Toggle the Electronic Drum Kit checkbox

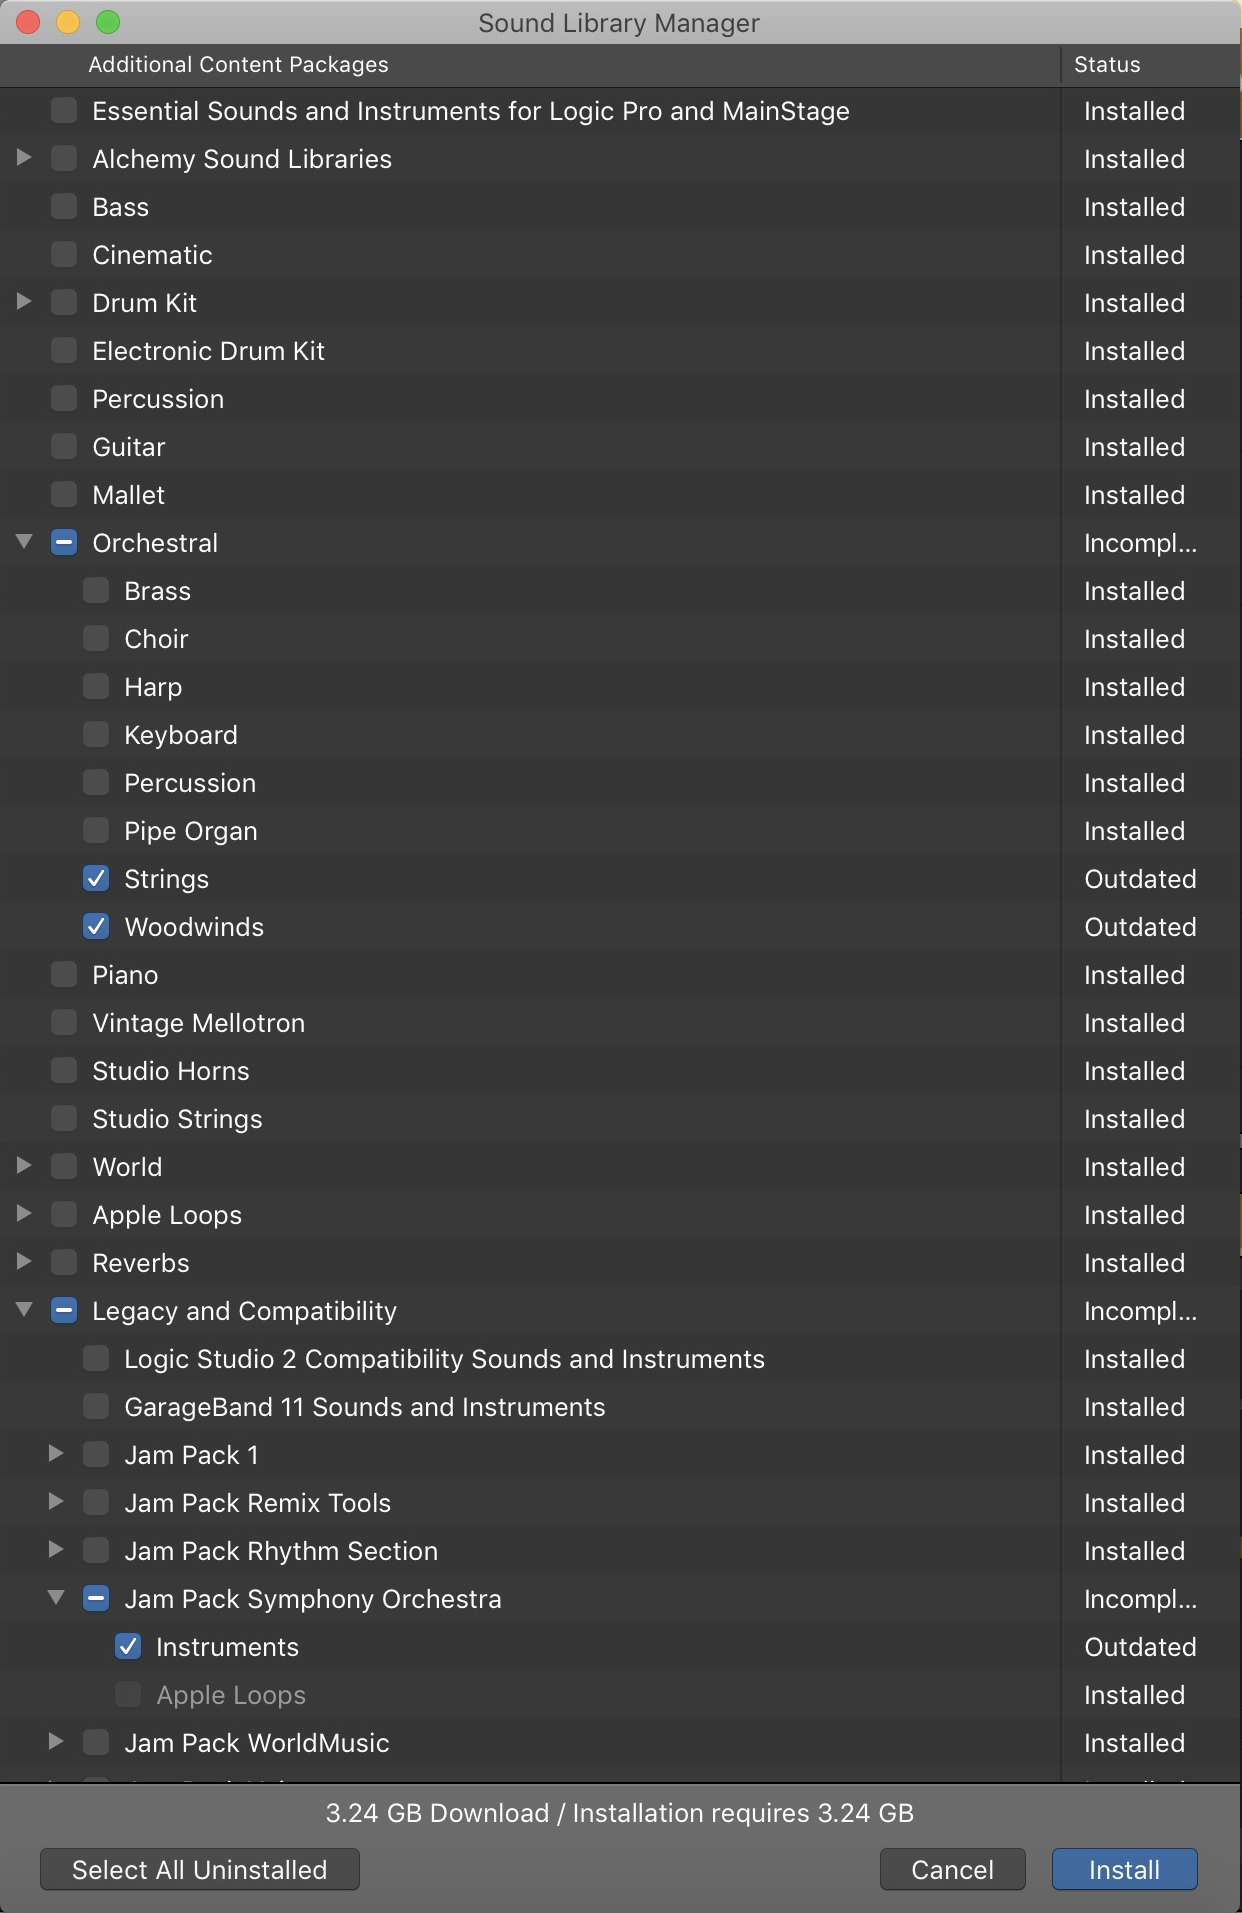pyautogui.click(x=64, y=350)
